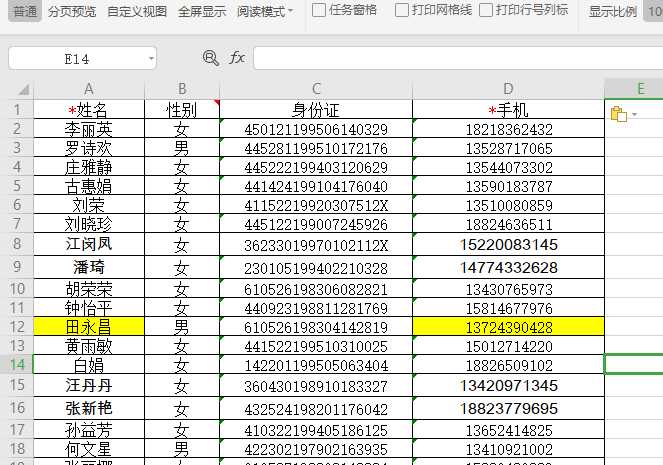Select the cell with name 江闵凤
Image resolution: width=663 pixels, height=465 pixels.
(x=89, y=244)
